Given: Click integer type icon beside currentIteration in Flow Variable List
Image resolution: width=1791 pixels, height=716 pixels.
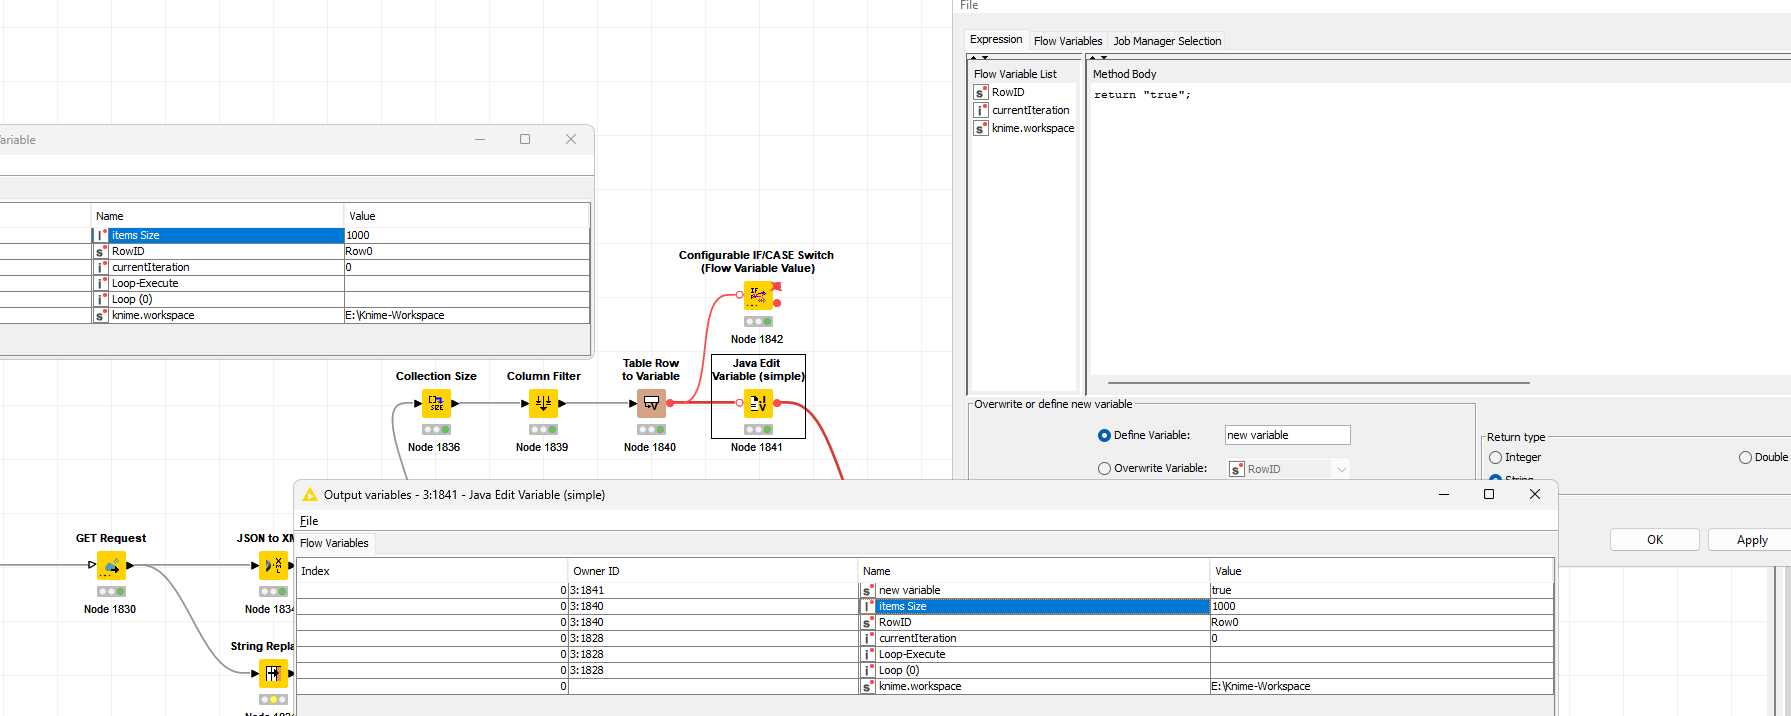Looking at the screenshot, I should click(981, 110).
